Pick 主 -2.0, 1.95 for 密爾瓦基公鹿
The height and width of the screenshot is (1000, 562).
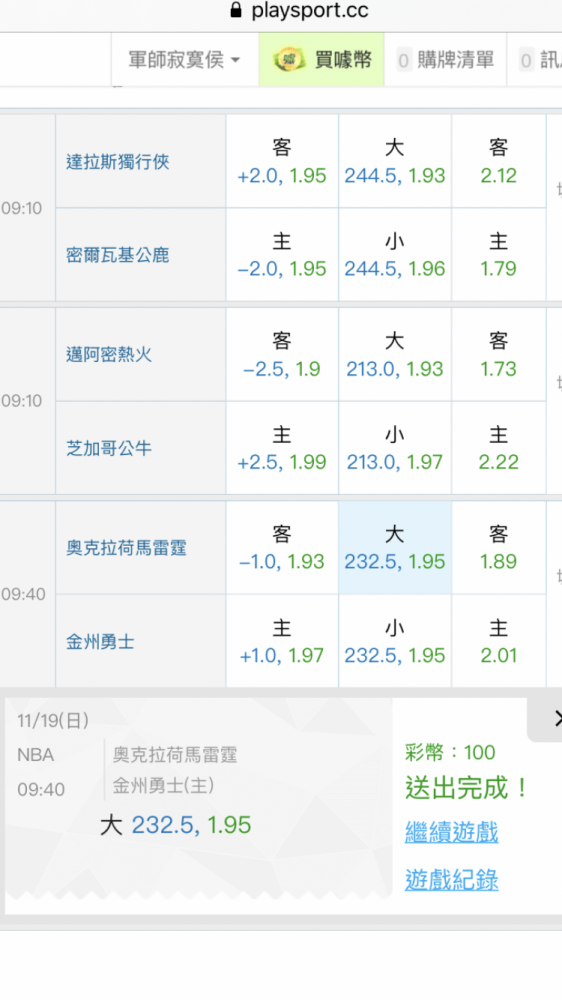(282, 254)
